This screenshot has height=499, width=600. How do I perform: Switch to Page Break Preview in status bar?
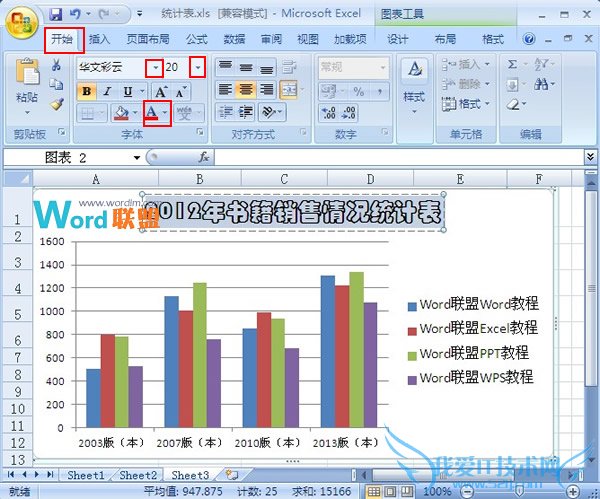point(406,491)
